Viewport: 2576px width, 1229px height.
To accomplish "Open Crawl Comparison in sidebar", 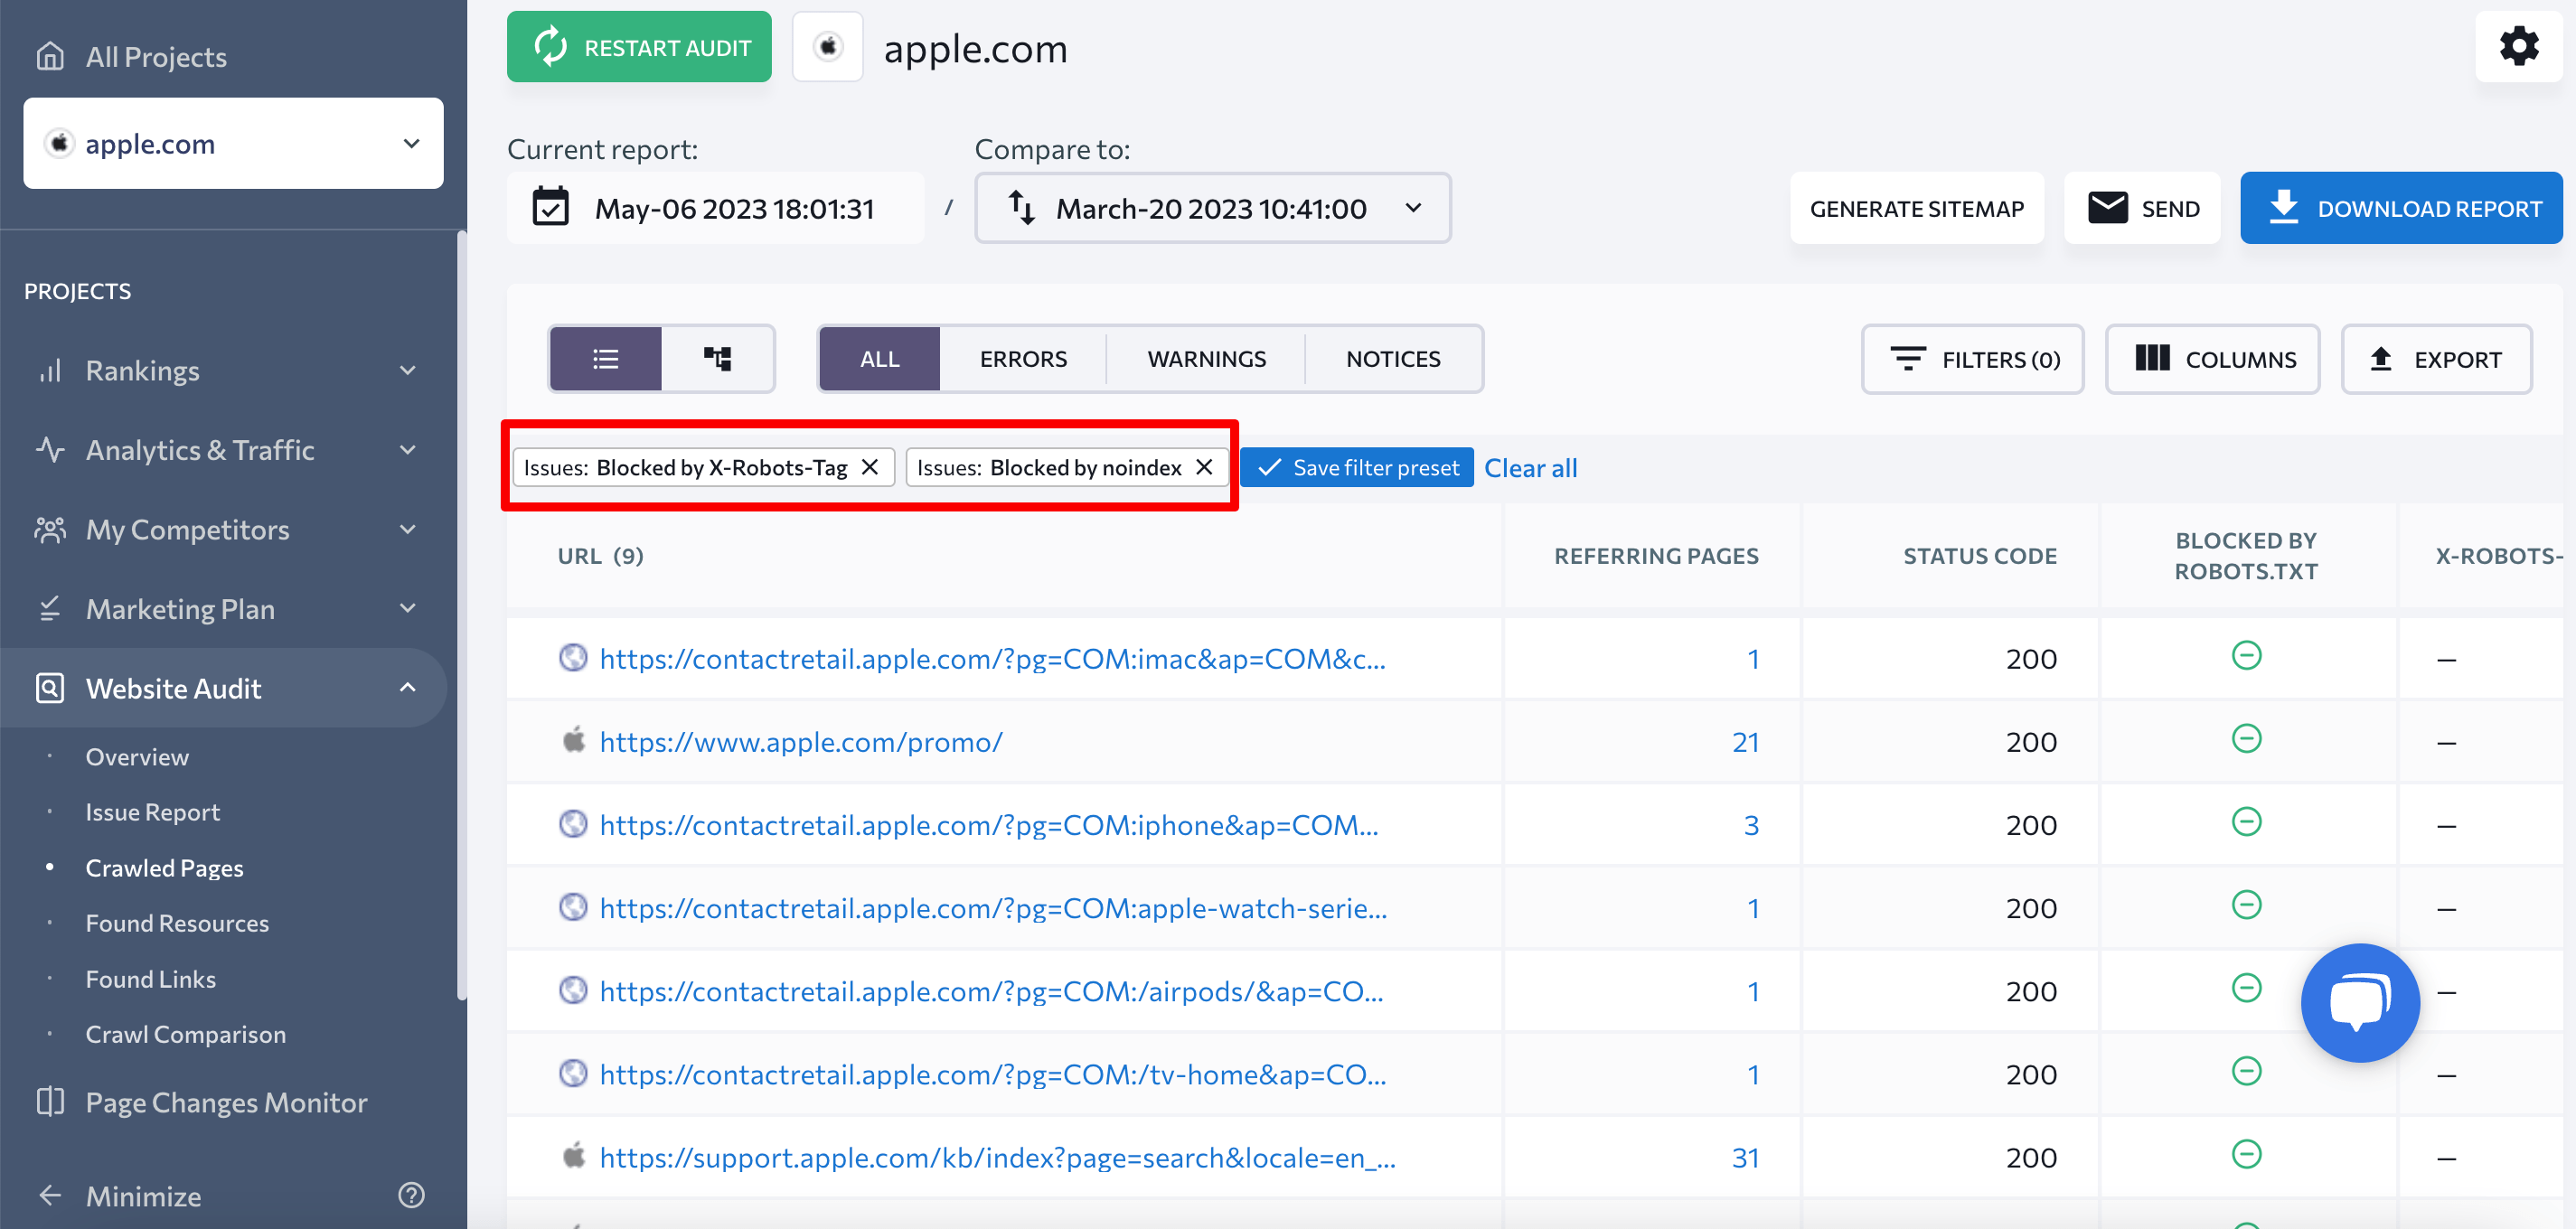I will coord(185,1034).
